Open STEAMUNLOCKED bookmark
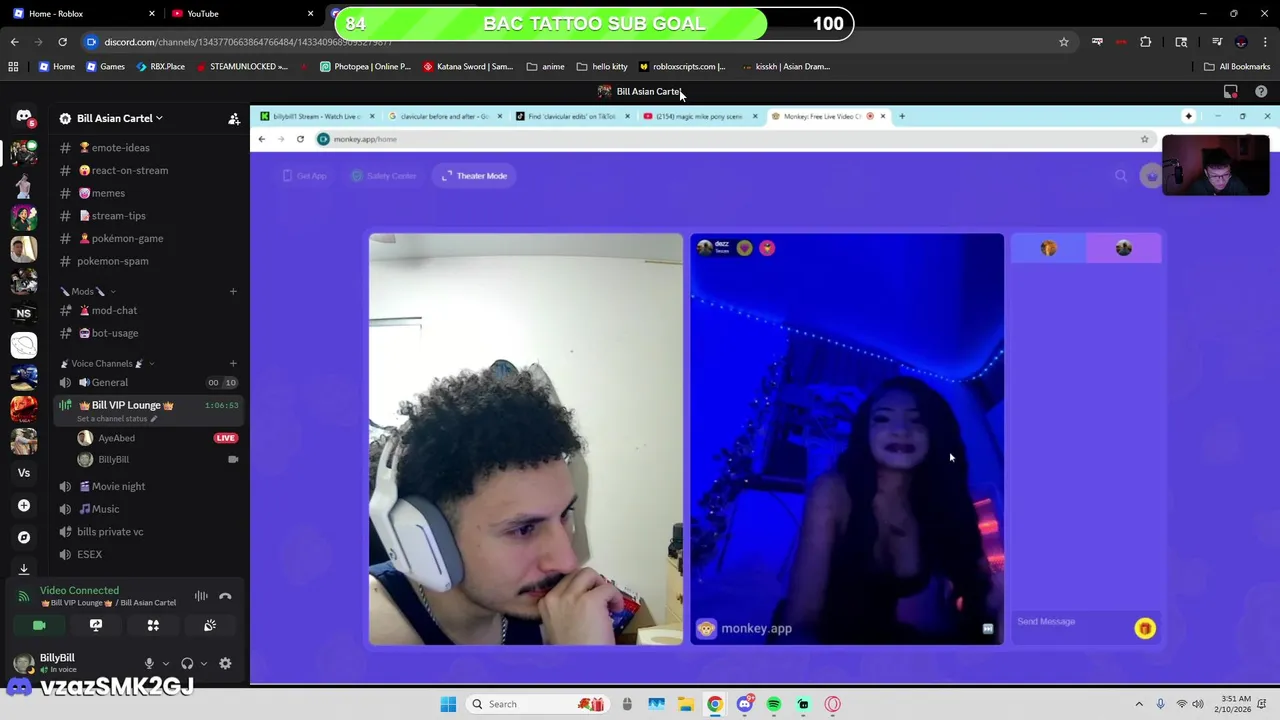1280x720 pixels. click(242, 67)
